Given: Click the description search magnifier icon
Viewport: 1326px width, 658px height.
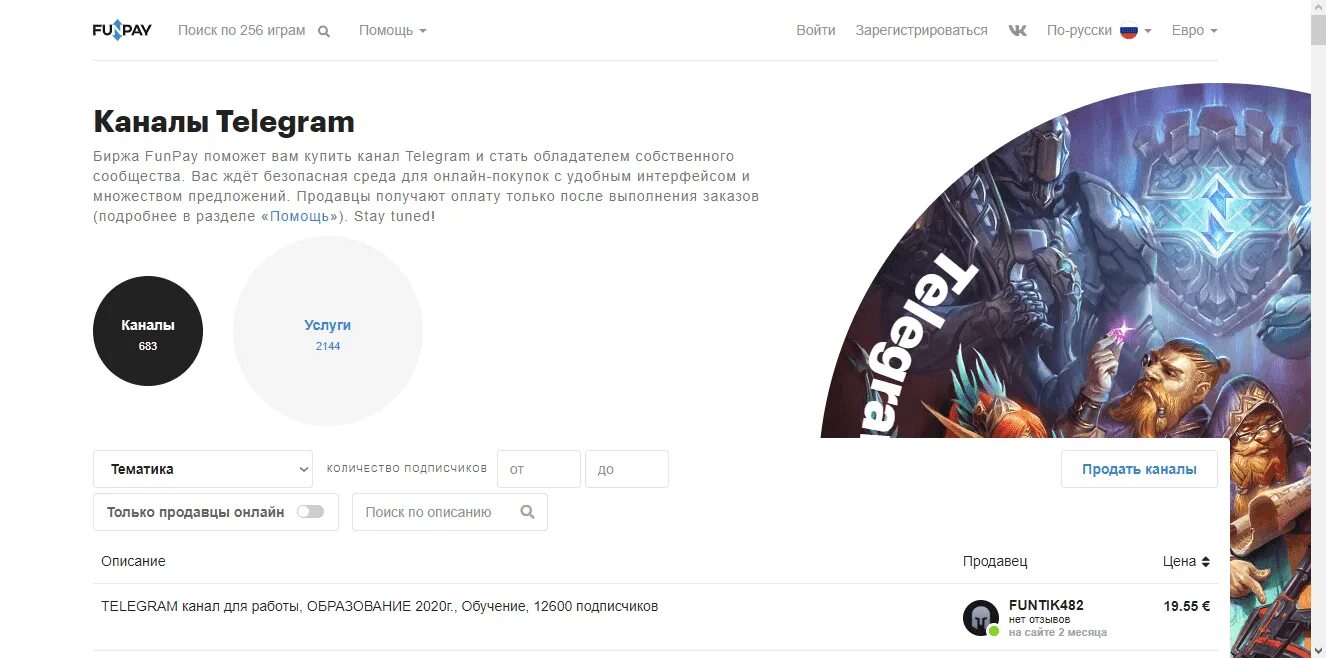Looking at the screenshot, I should coord(528,512).
